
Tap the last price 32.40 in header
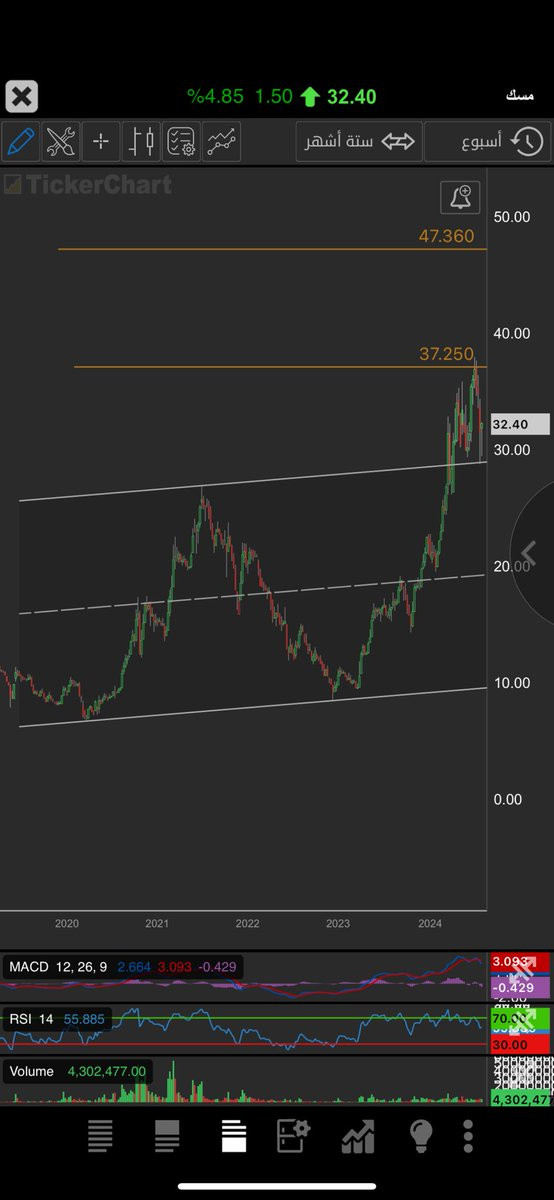click(x=352, y=97)
